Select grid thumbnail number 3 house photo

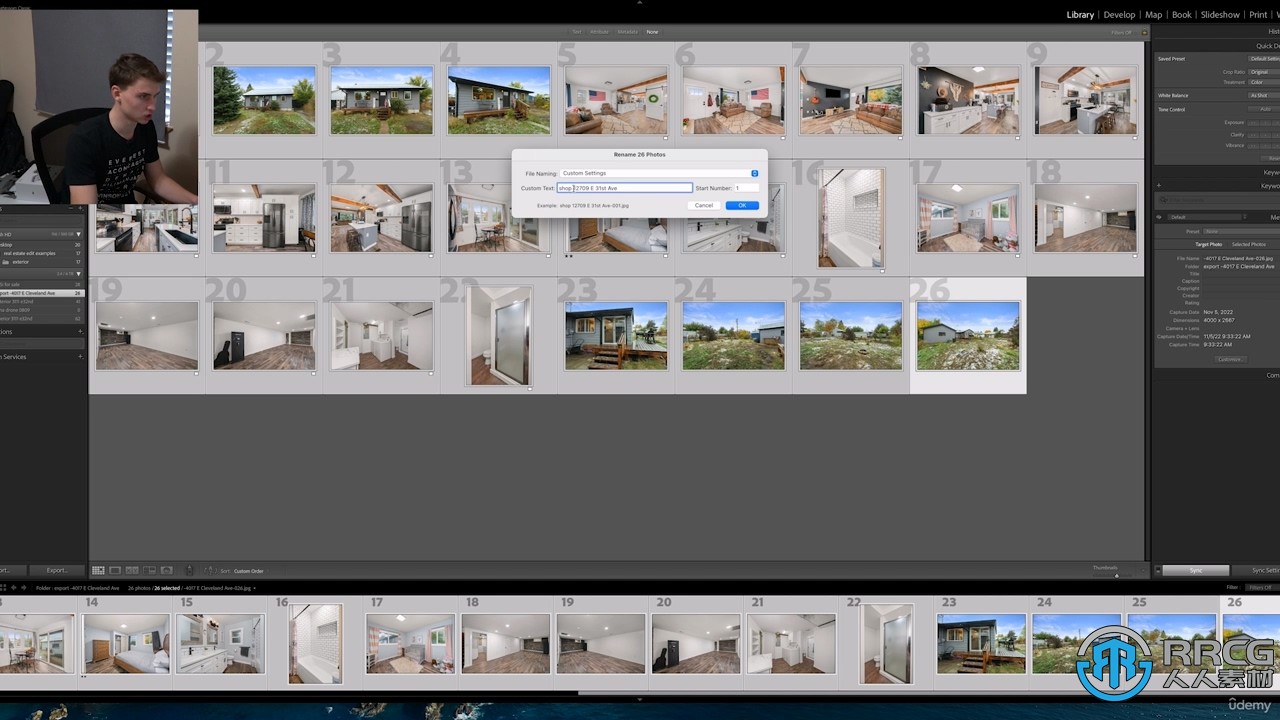[382, 100]
